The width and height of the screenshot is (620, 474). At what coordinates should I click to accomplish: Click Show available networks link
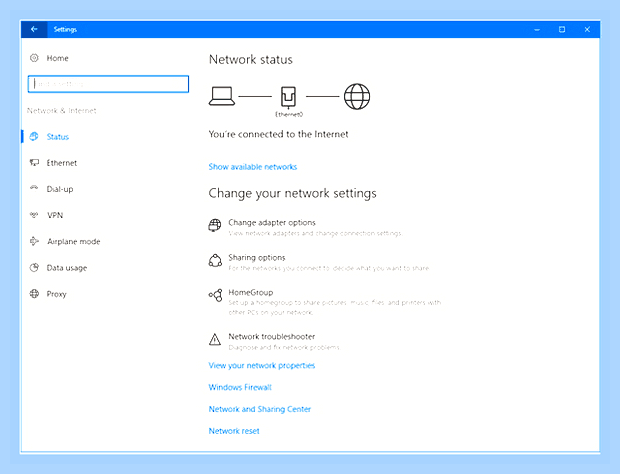click(253, 167)
